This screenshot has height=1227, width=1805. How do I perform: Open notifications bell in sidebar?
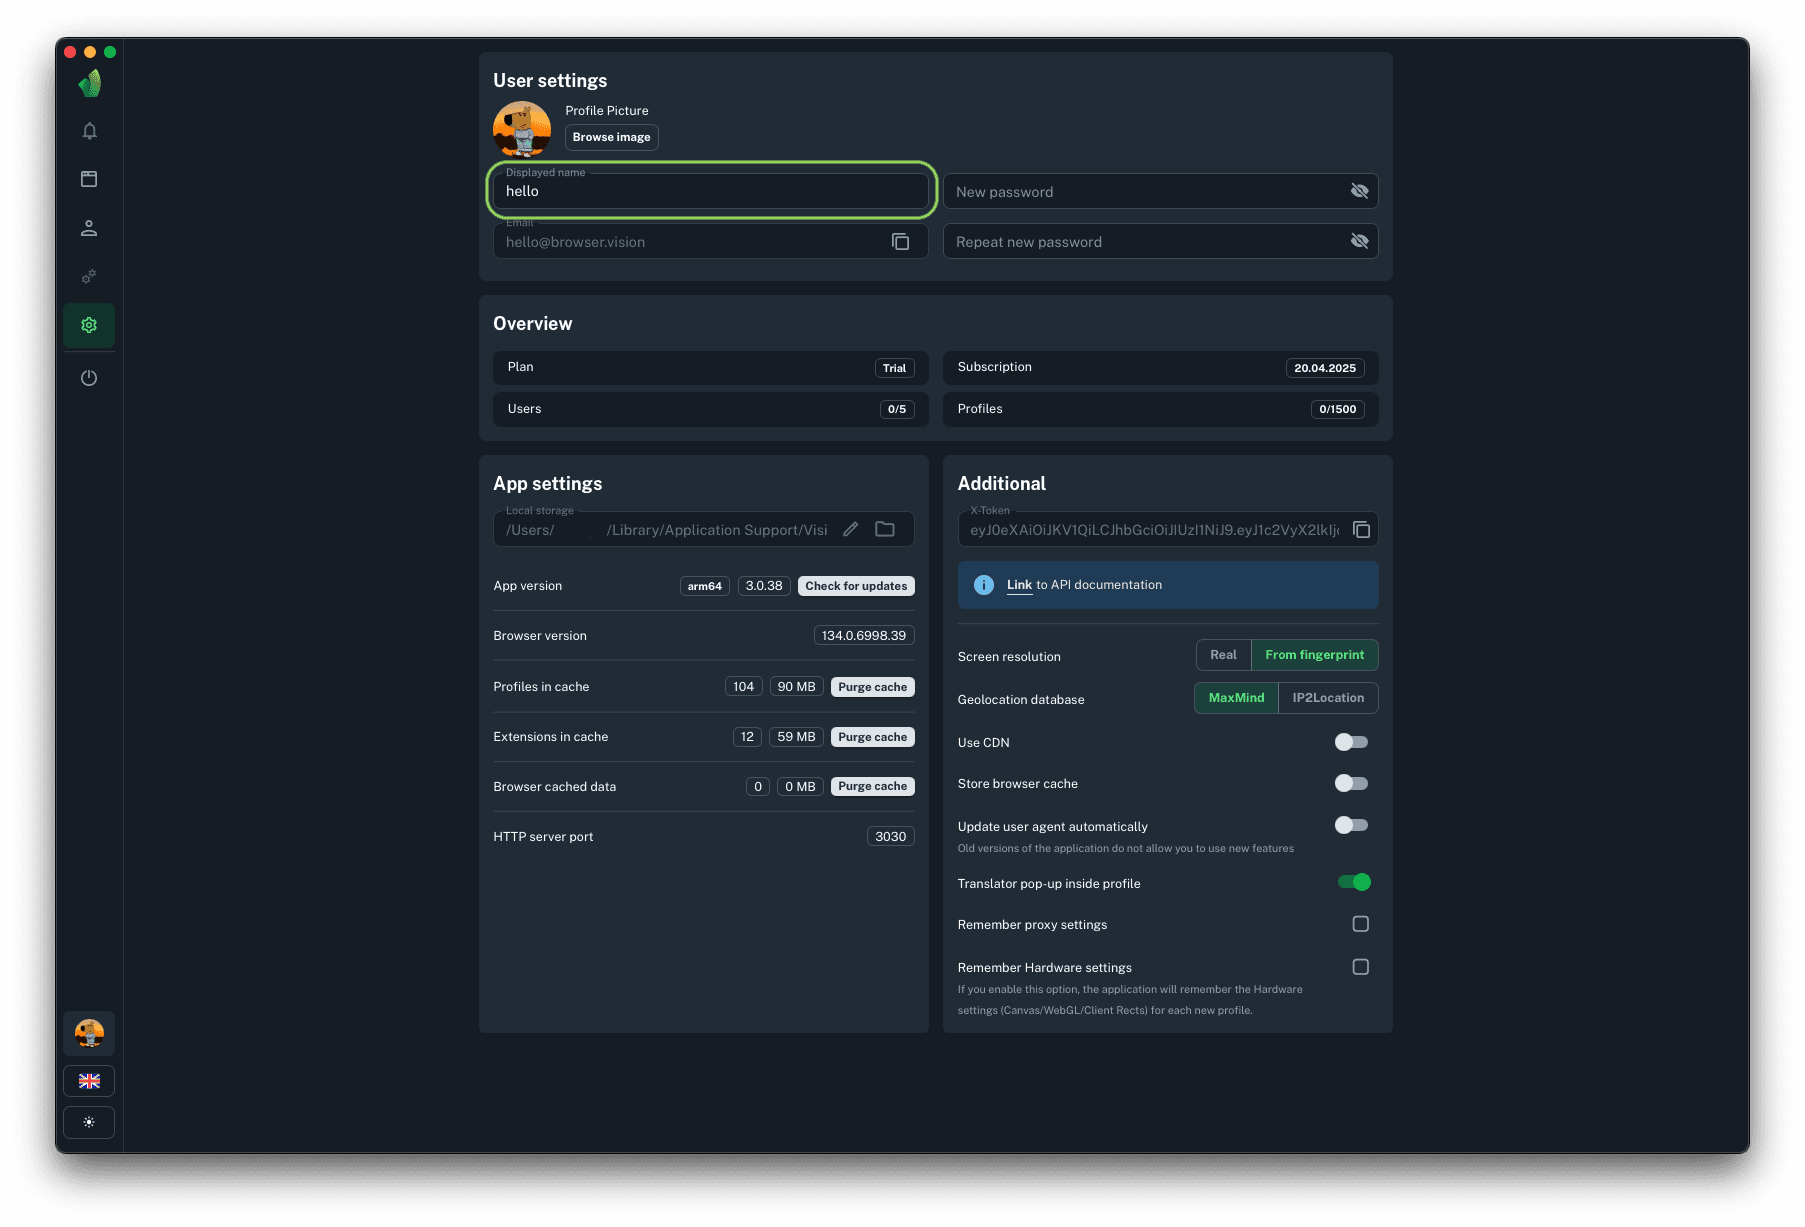[x=89, y=131]
